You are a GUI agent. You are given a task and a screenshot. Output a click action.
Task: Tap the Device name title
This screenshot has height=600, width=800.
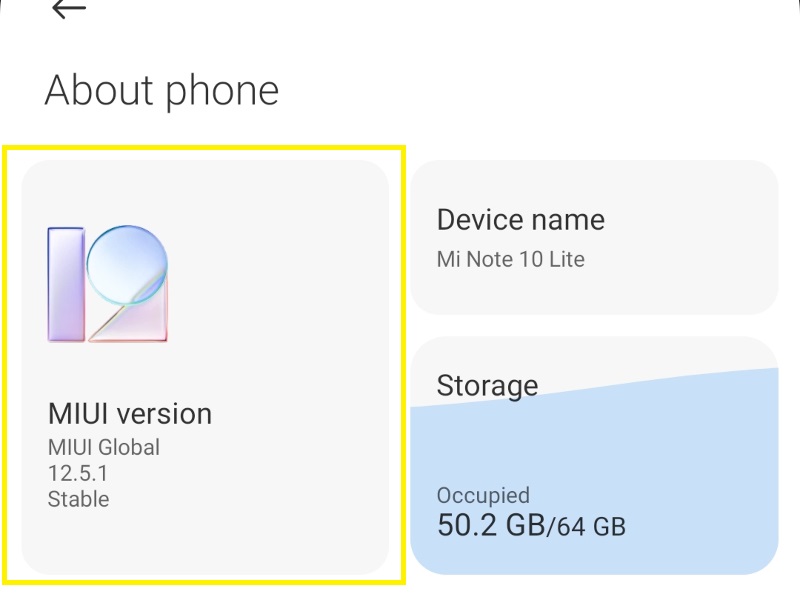pyautogui.click(x=520, y=220)
